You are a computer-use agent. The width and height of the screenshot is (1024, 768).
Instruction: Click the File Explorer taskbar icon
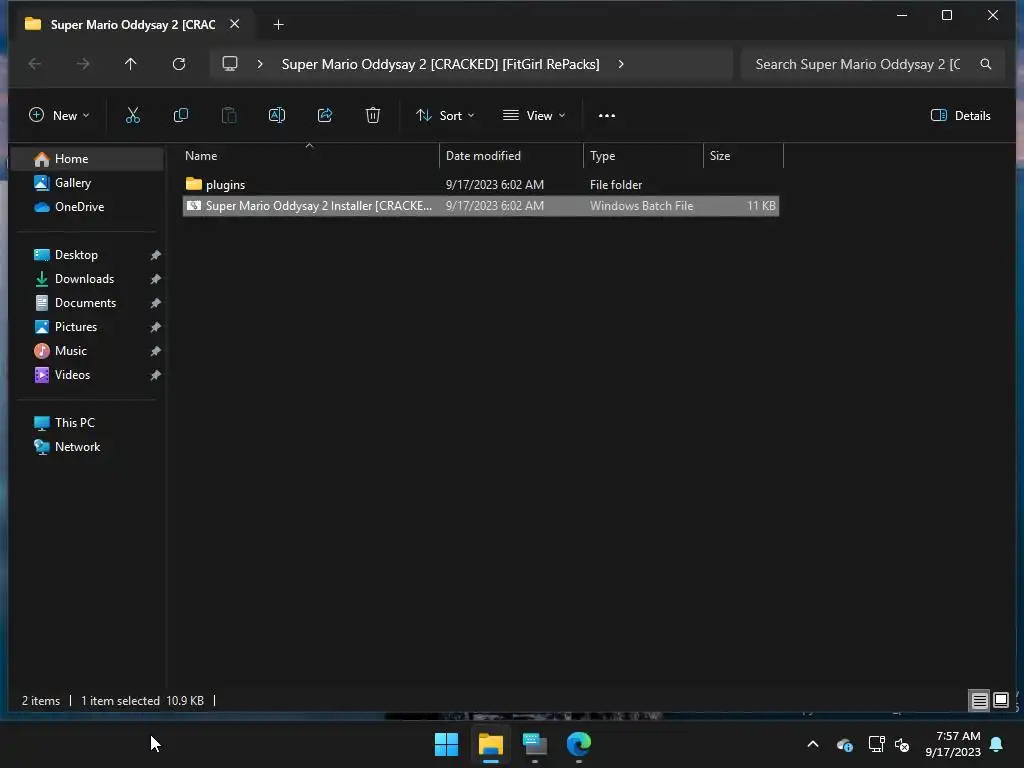point(491,744)
